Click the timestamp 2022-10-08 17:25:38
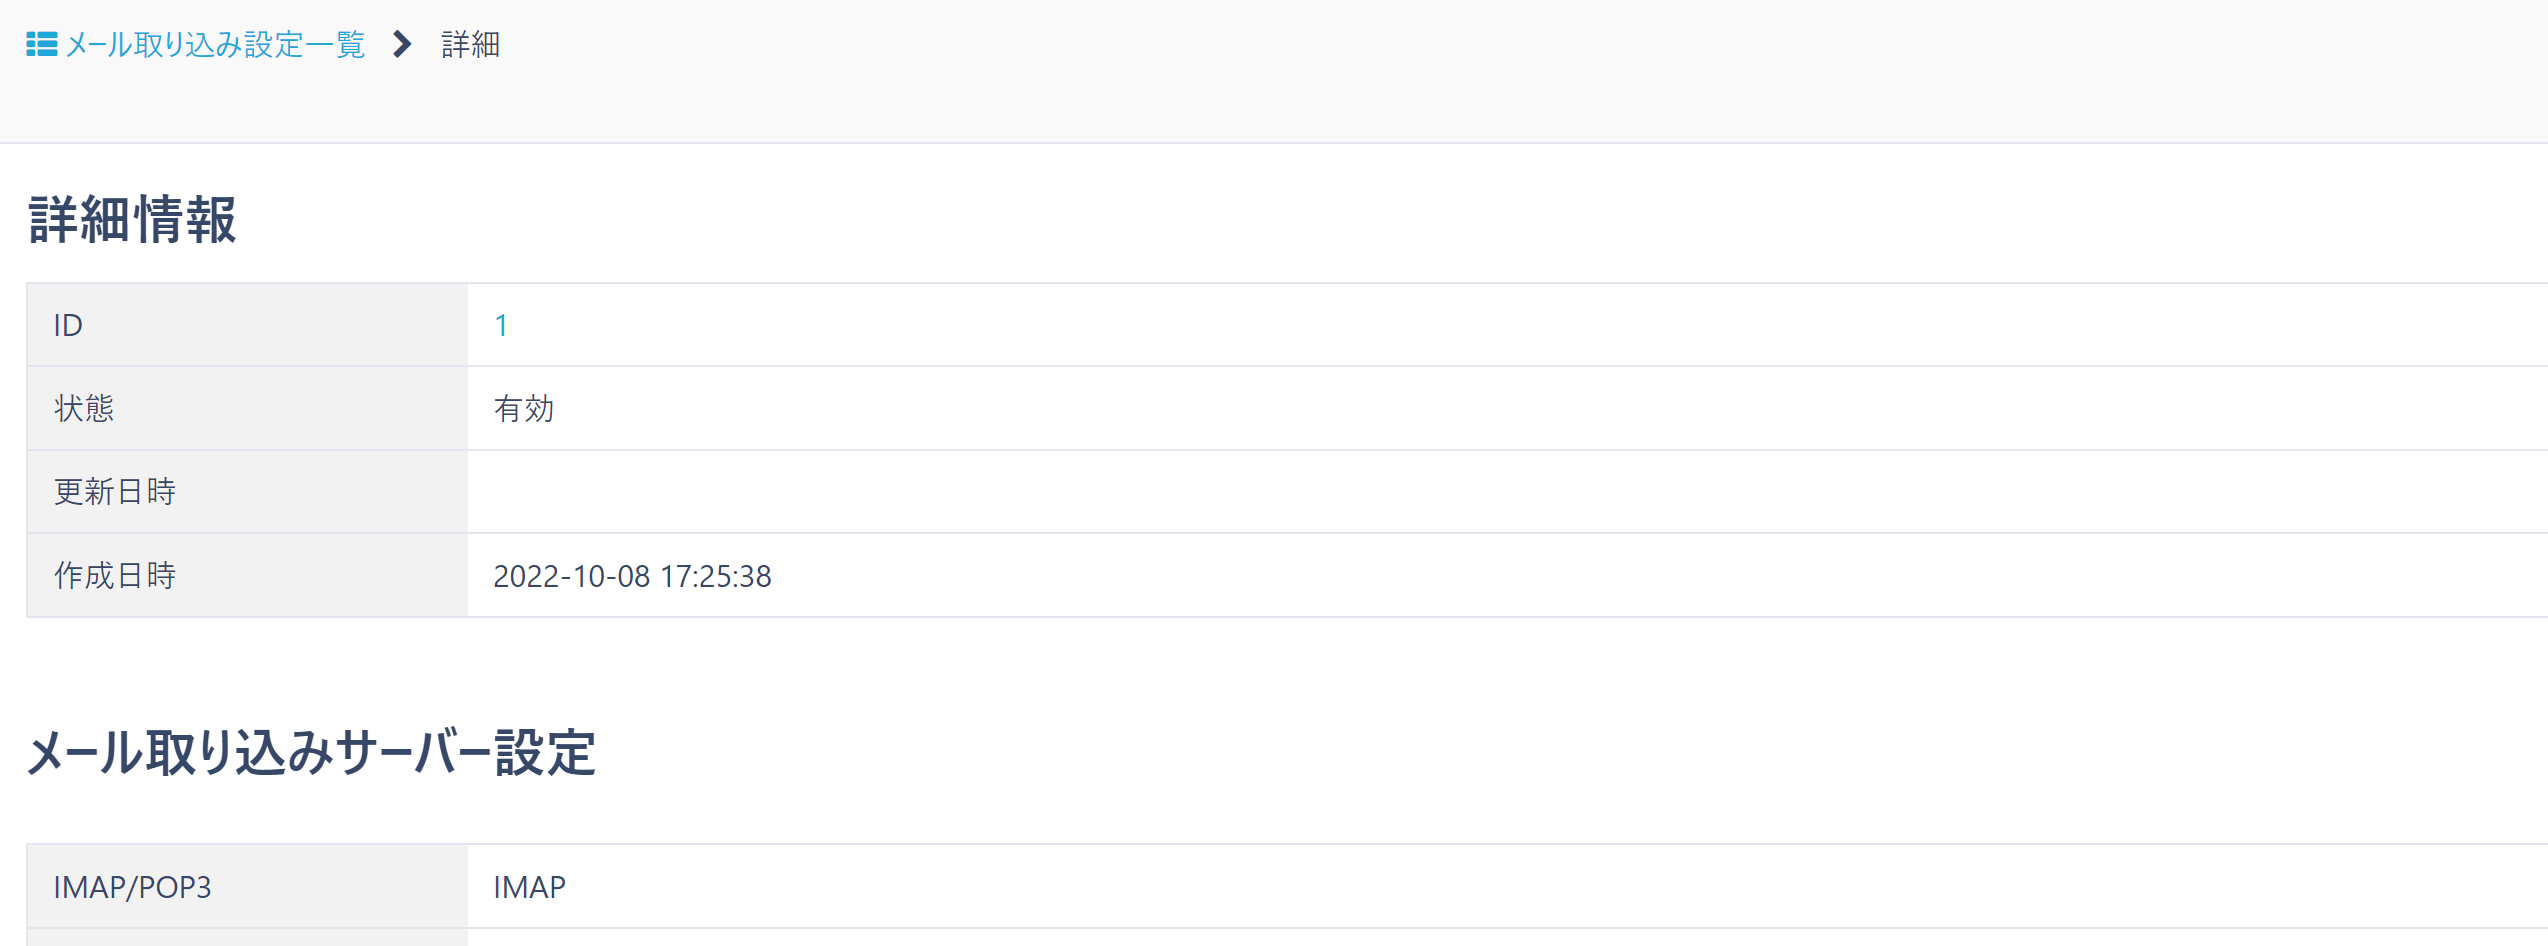This screenshot has width=2548, height=946. coord(633,577)
